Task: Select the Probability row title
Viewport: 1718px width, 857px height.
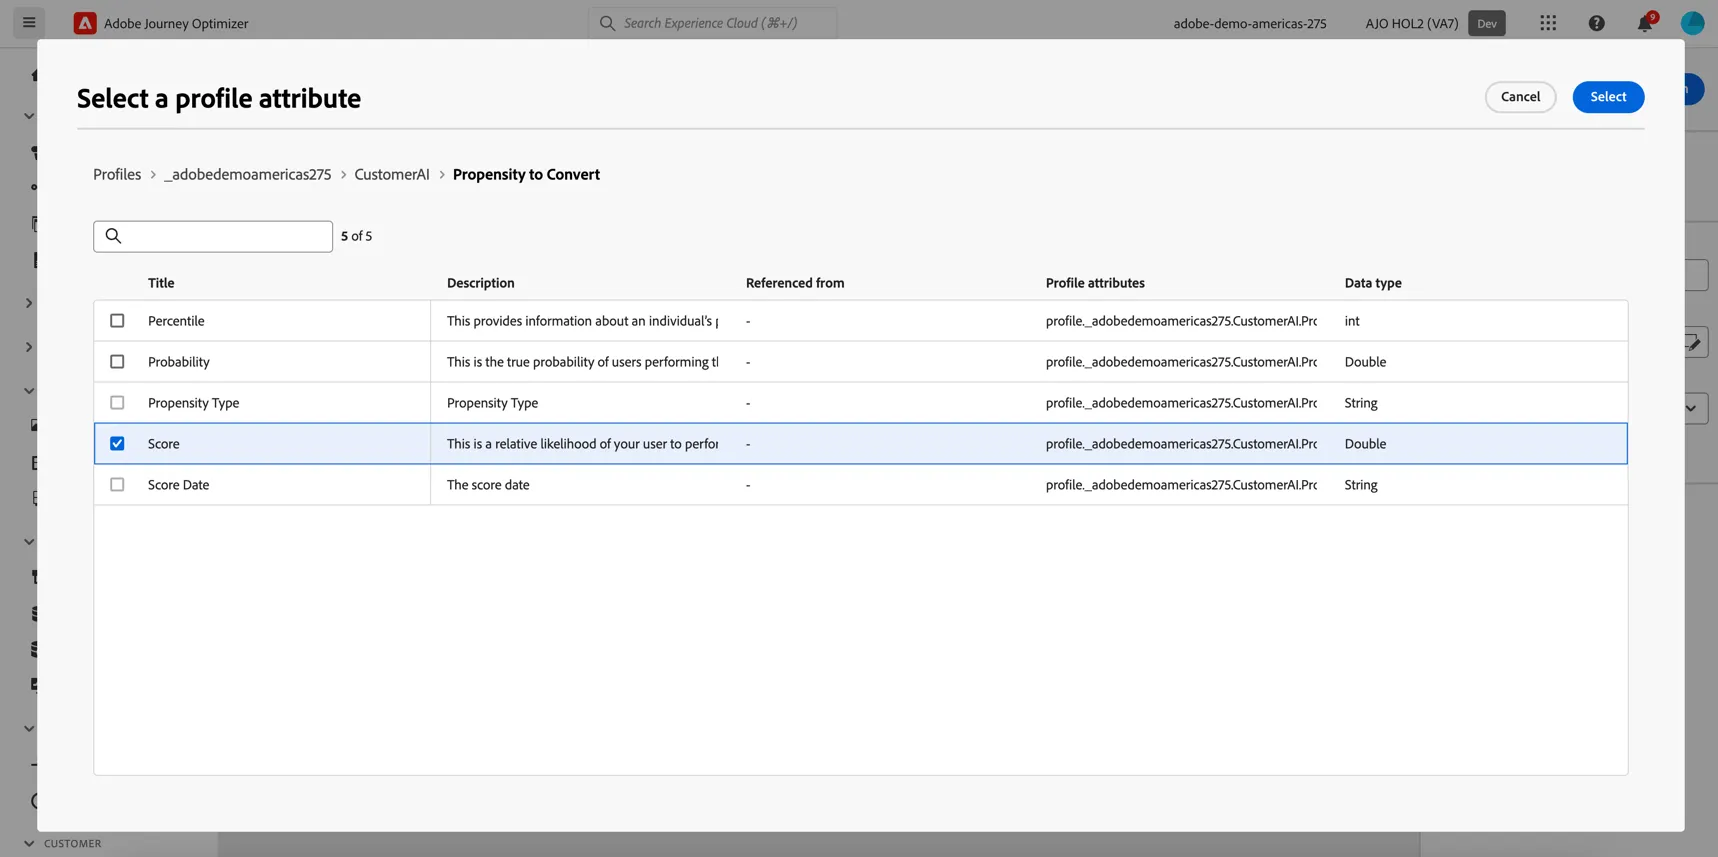Action: [179, 362]
